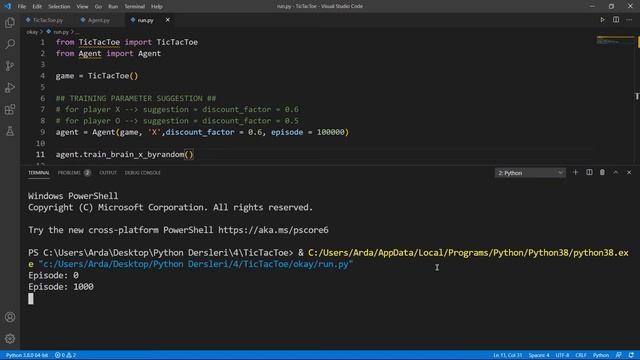This screenshot has width=640, height=360.
Task: Select the Terminal panel tab
Action: click(x=39, y=173)
